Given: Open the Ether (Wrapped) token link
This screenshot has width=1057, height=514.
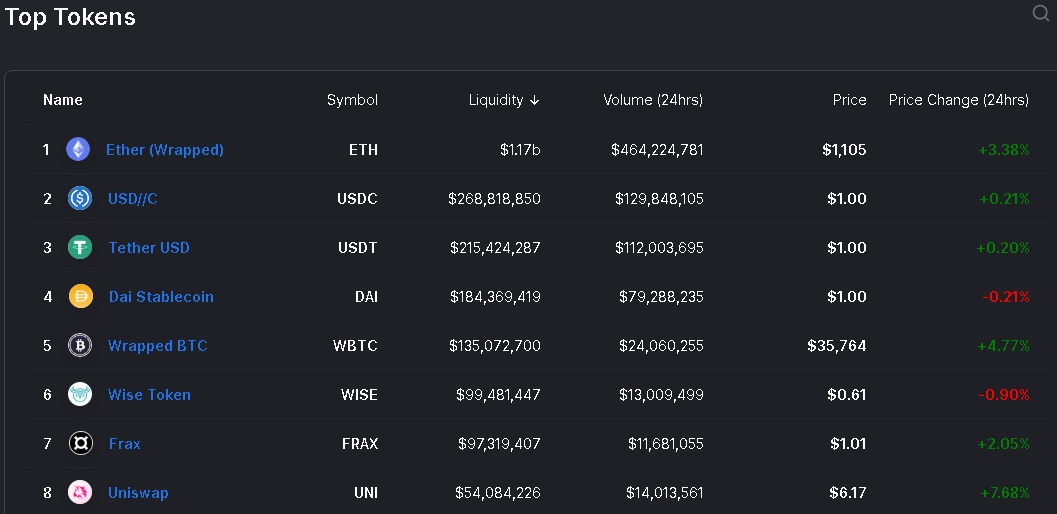Looking at the screenshot, I should [164, 150].
